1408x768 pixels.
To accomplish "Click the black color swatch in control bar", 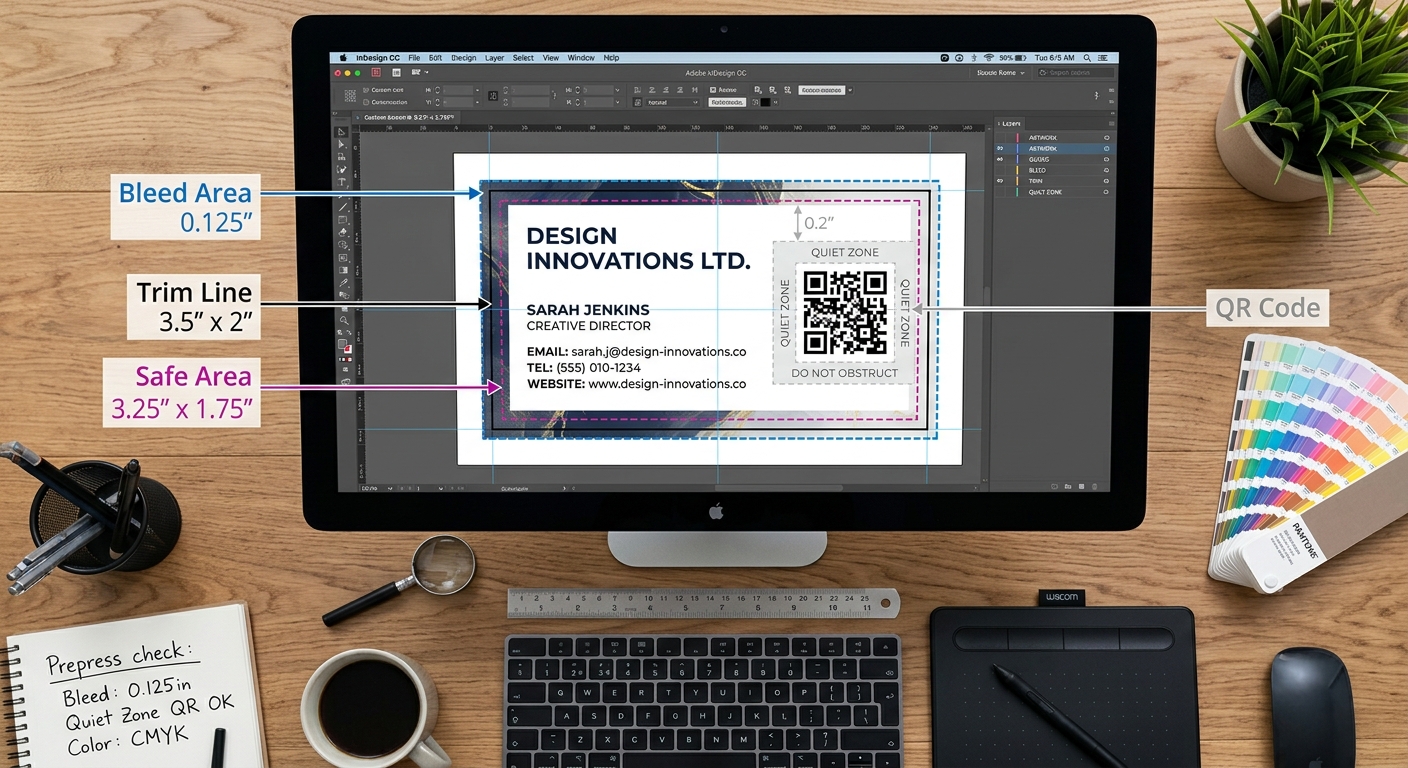I will click(x=765, y=102).
